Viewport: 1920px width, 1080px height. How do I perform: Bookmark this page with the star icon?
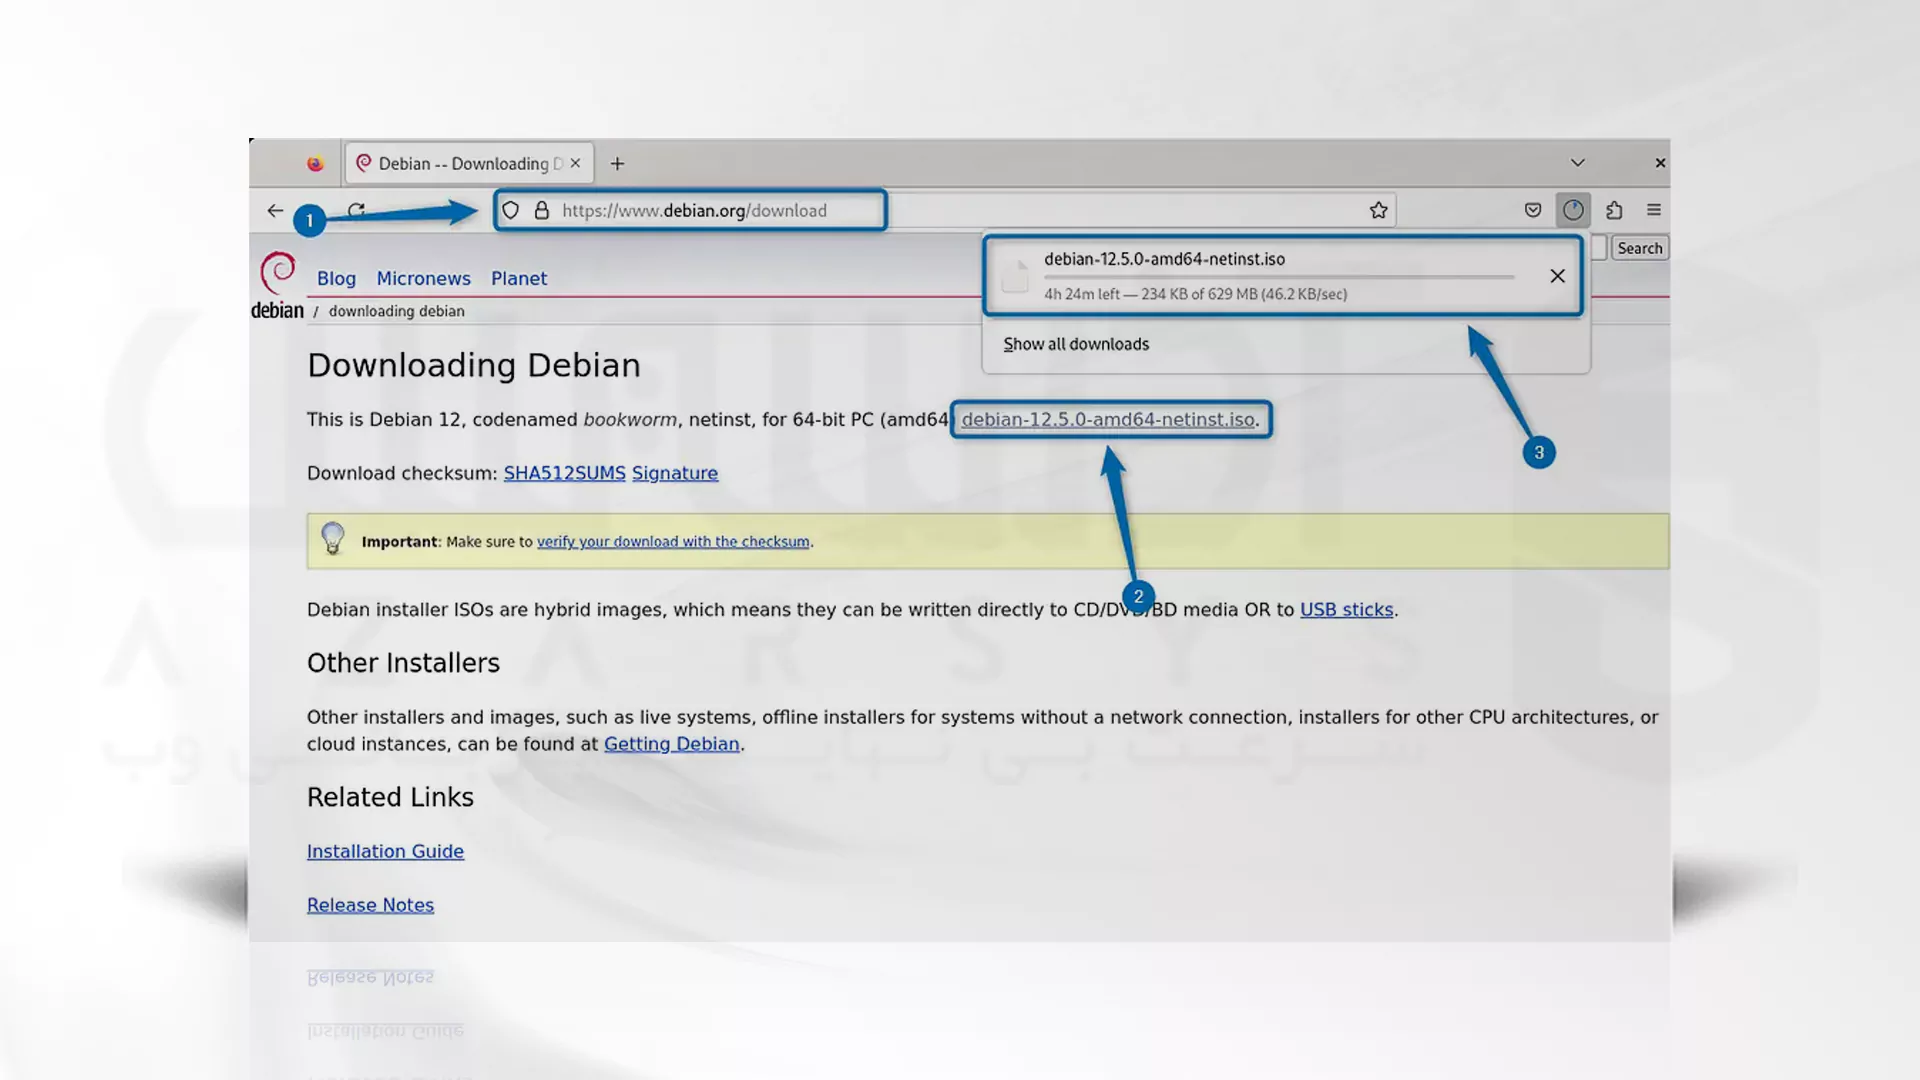(x=1378, y=210)
